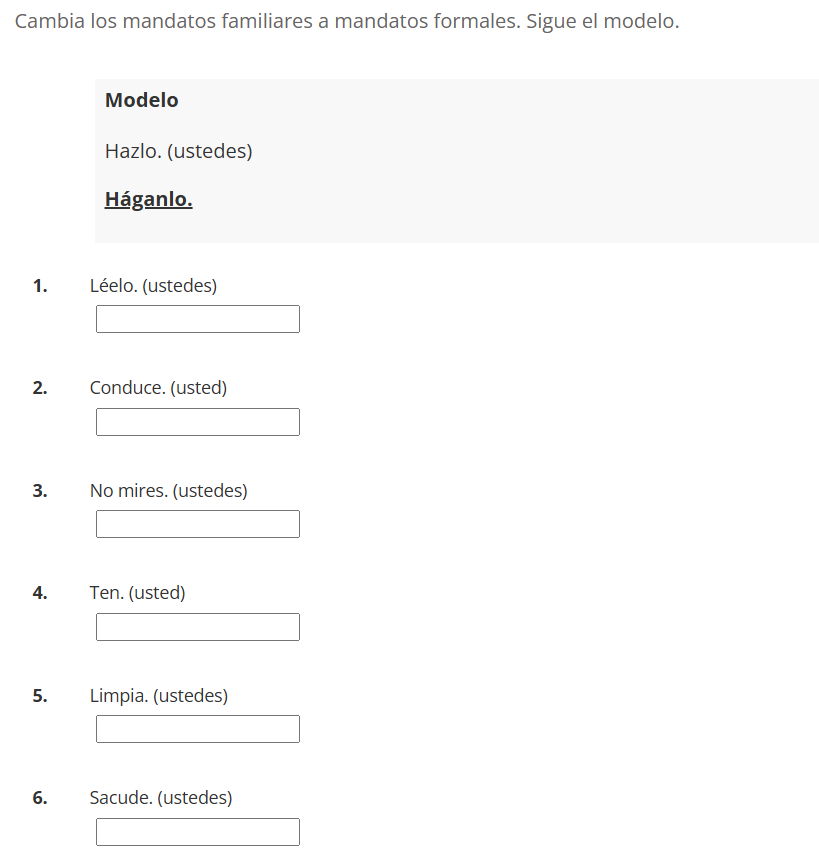Click the prompt text Limpia. (ustedes)

click(x=159, y=695)
